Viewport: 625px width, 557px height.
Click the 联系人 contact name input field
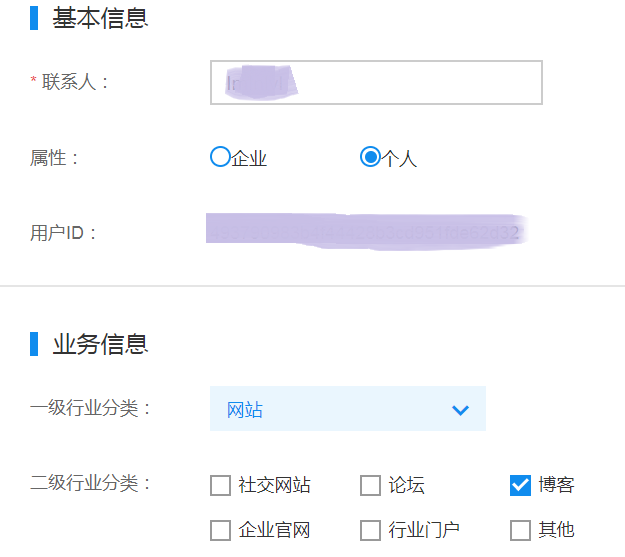376,83
